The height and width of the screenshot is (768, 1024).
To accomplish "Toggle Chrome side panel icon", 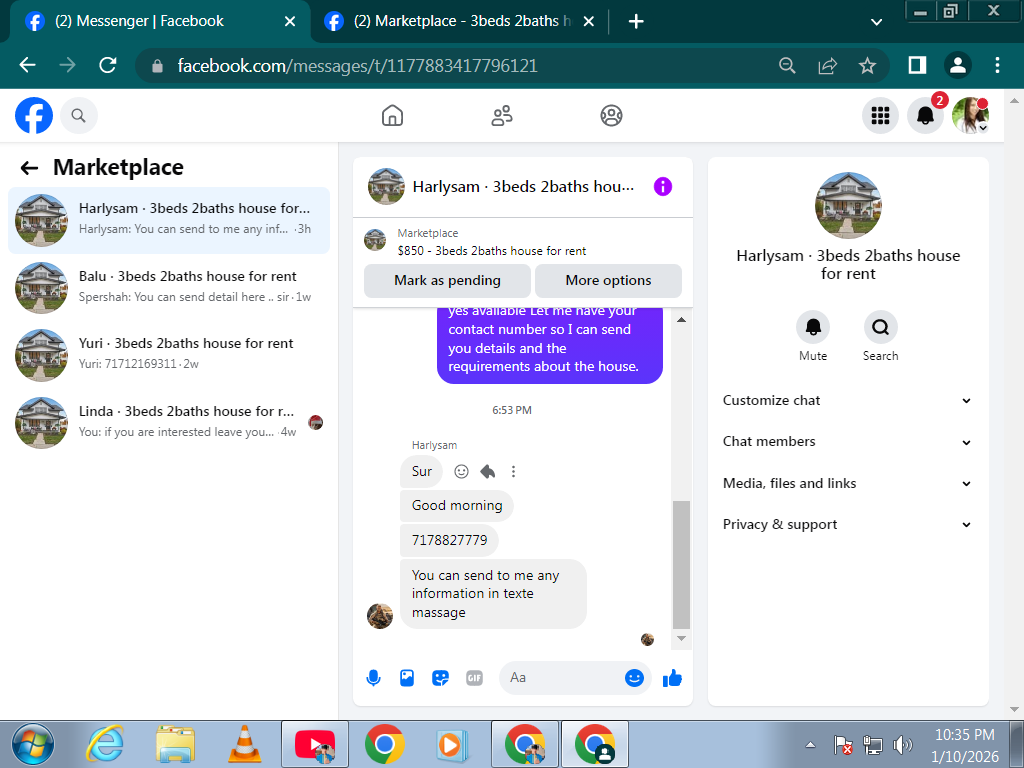I will click(917, 65).
